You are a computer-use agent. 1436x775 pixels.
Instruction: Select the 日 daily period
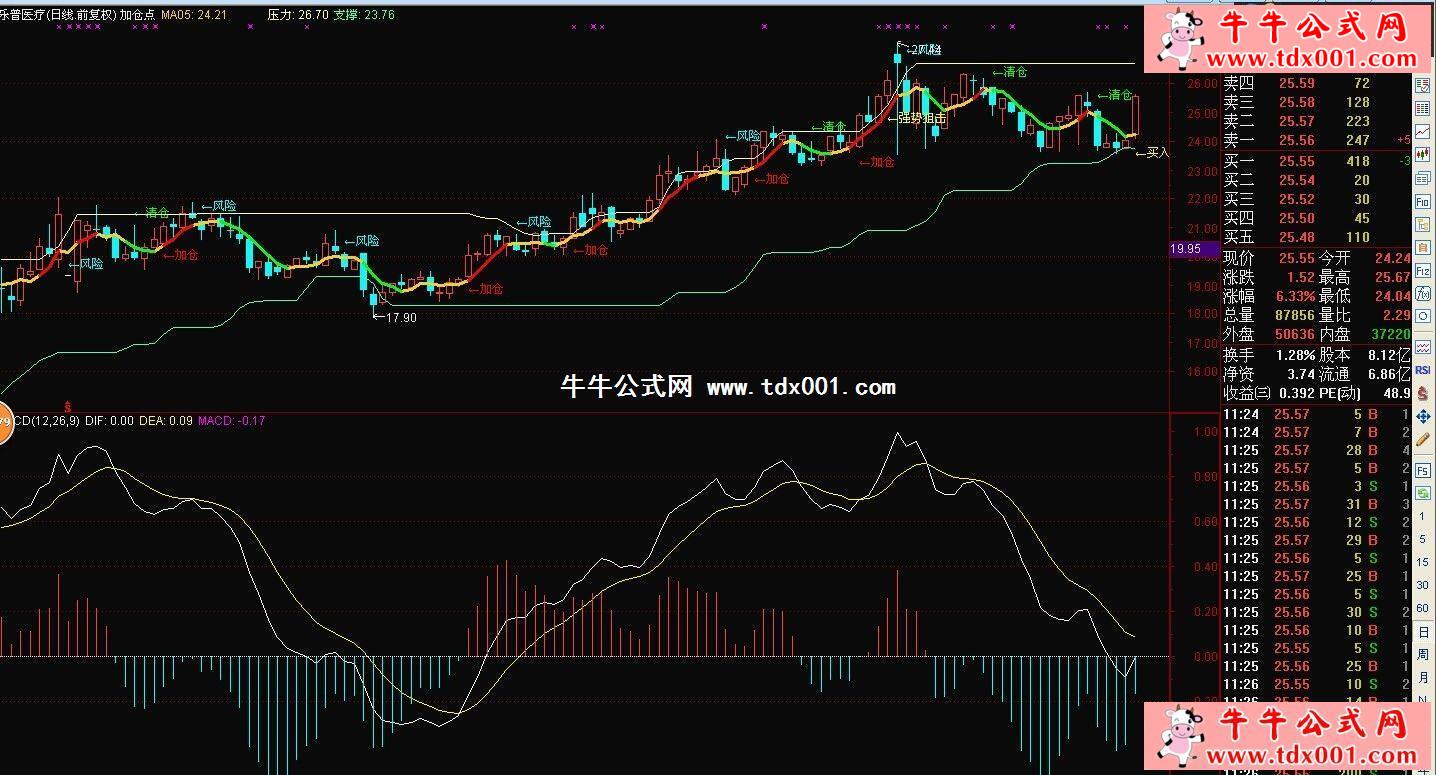click(x=1422, y=631)
